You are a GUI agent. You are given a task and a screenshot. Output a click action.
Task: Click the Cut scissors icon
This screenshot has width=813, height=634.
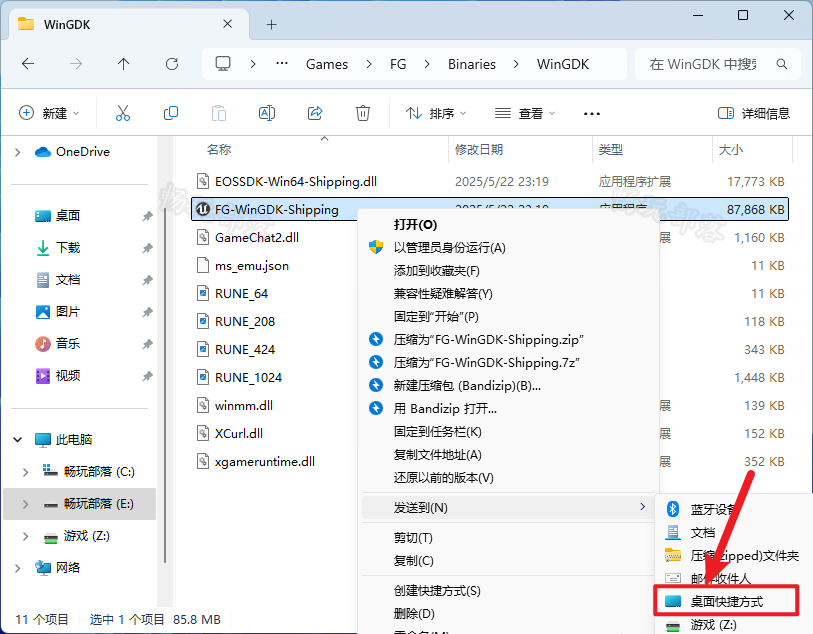coord(123,113)
